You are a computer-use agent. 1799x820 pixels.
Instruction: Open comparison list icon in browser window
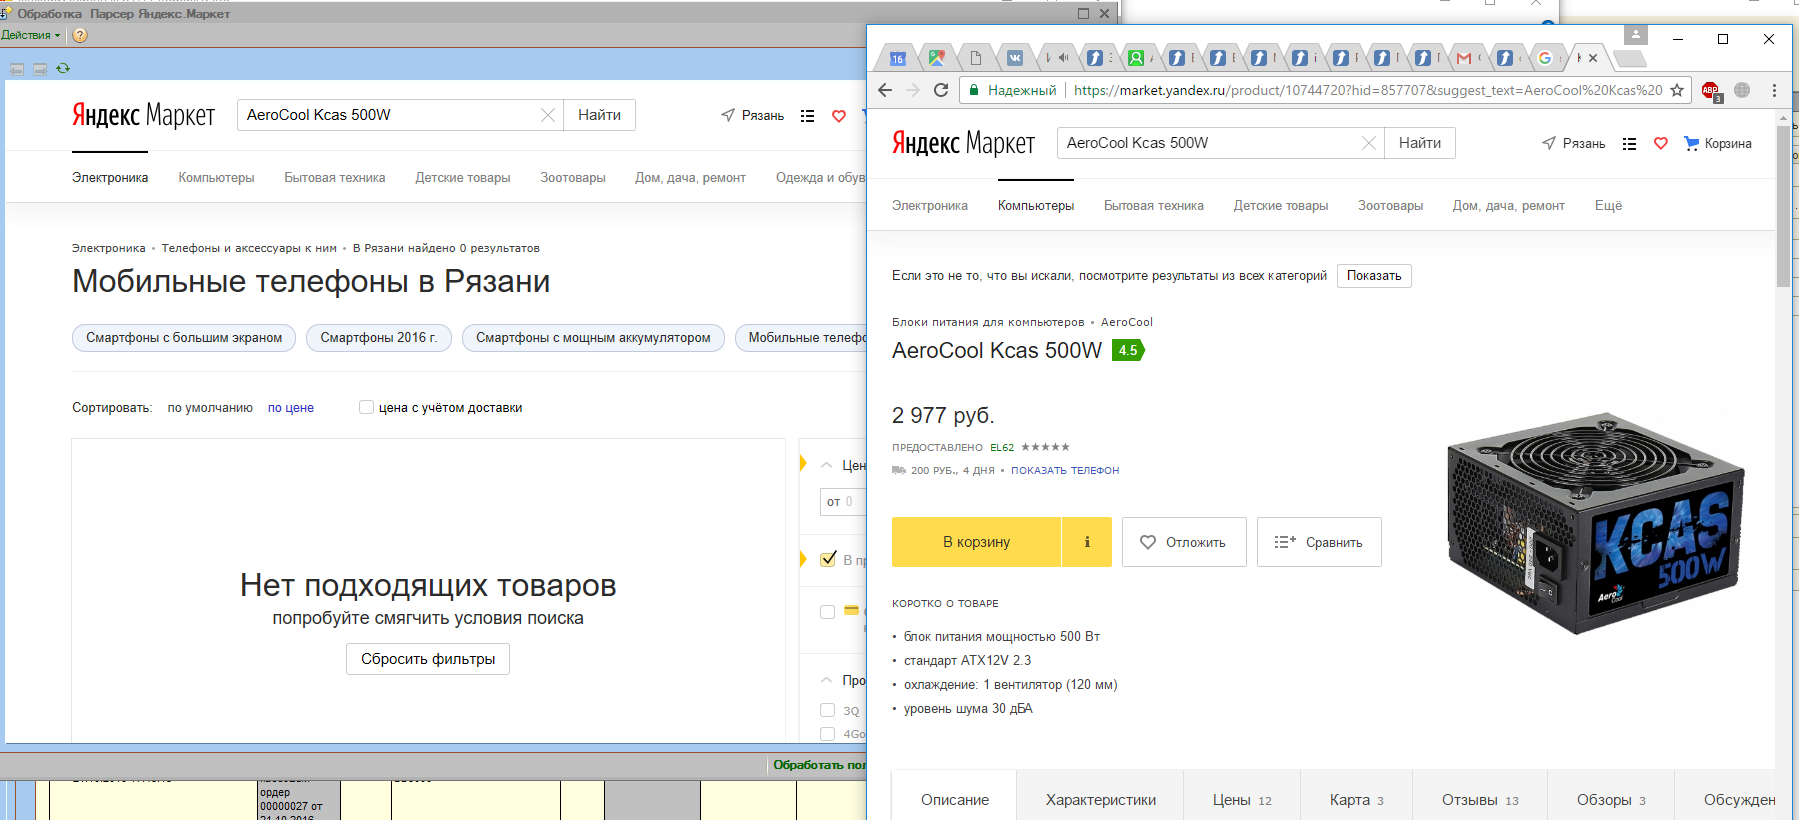[1629, 144]
